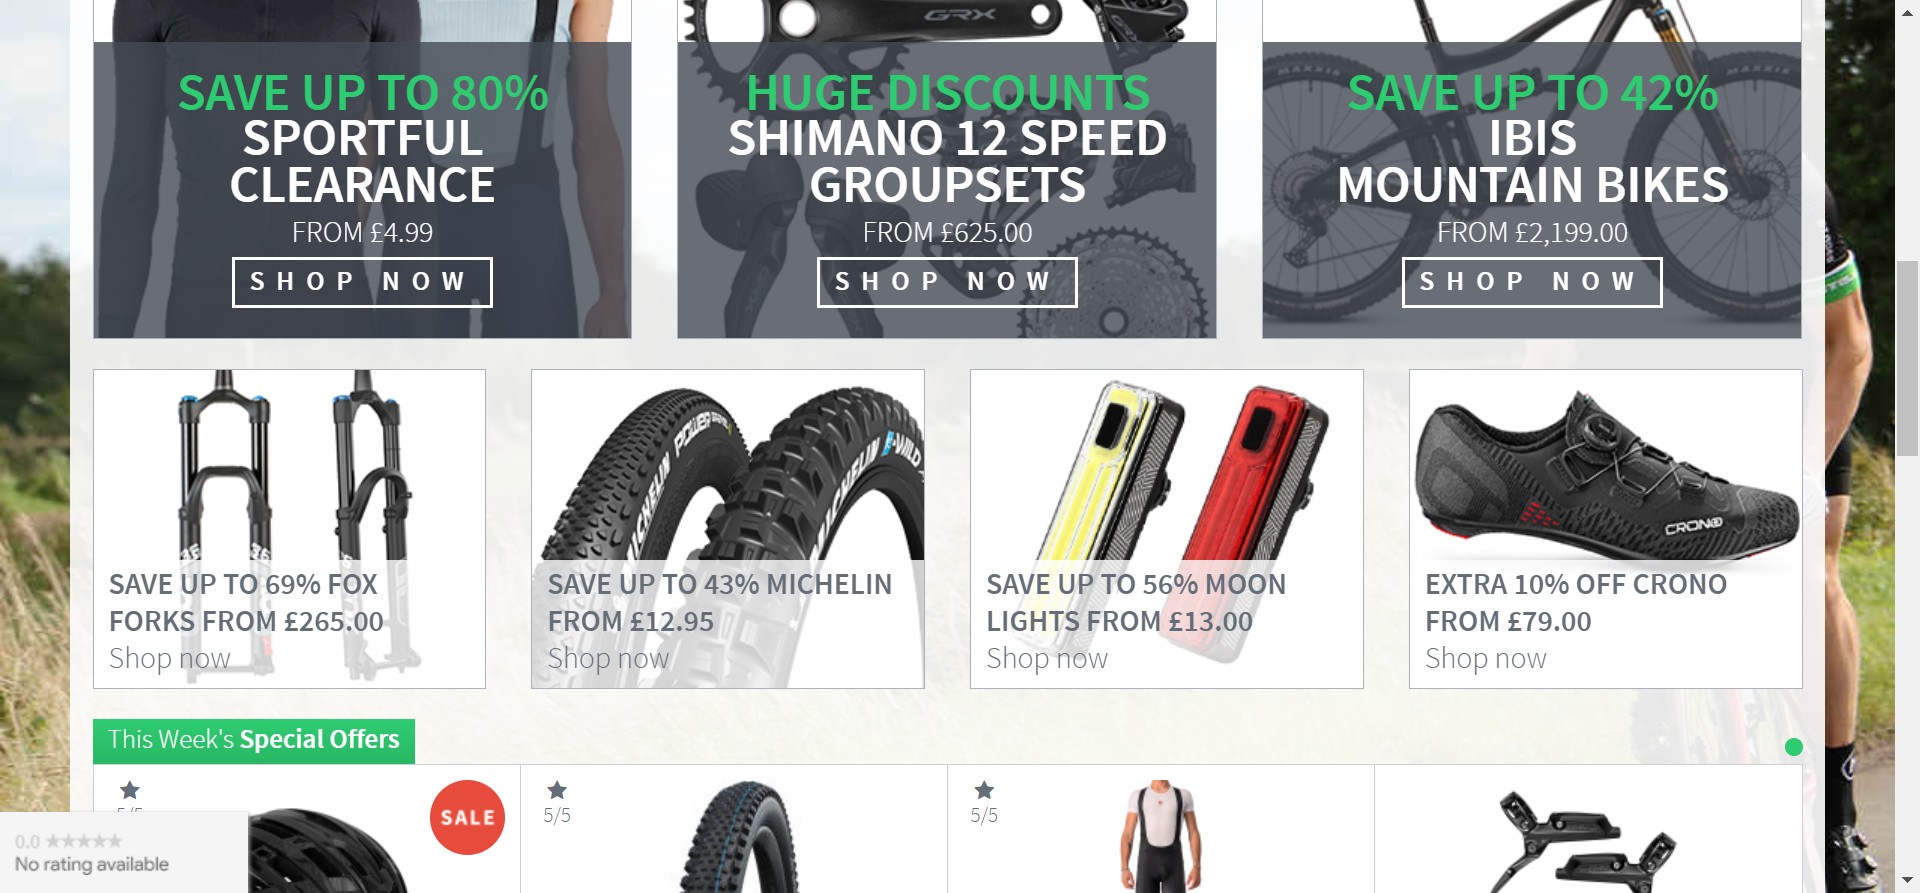Click Shop Now for Sportful Clearance
The height and width of the screenshot is (893, 1920).
click(x=362, y=282)
